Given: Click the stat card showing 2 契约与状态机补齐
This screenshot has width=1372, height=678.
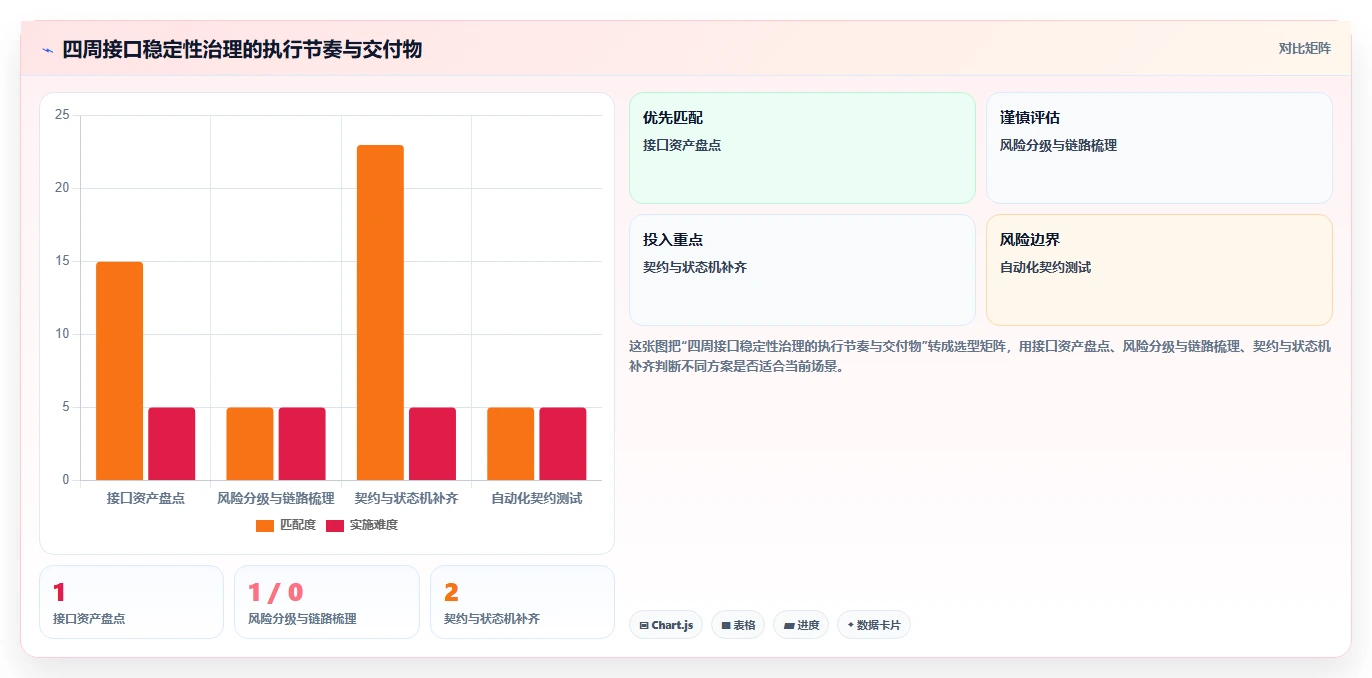Looking at the screenshot, I should coord(522,602).
